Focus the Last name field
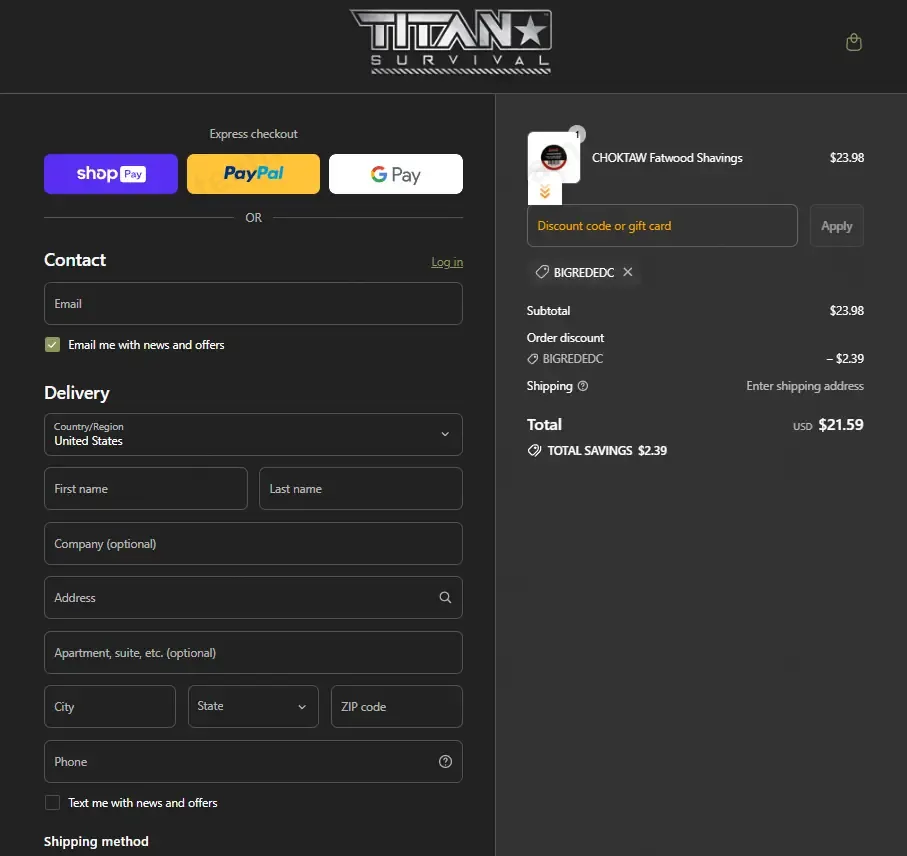The height and width of the screenshot is (856, 907). click(x=361, y=489)
